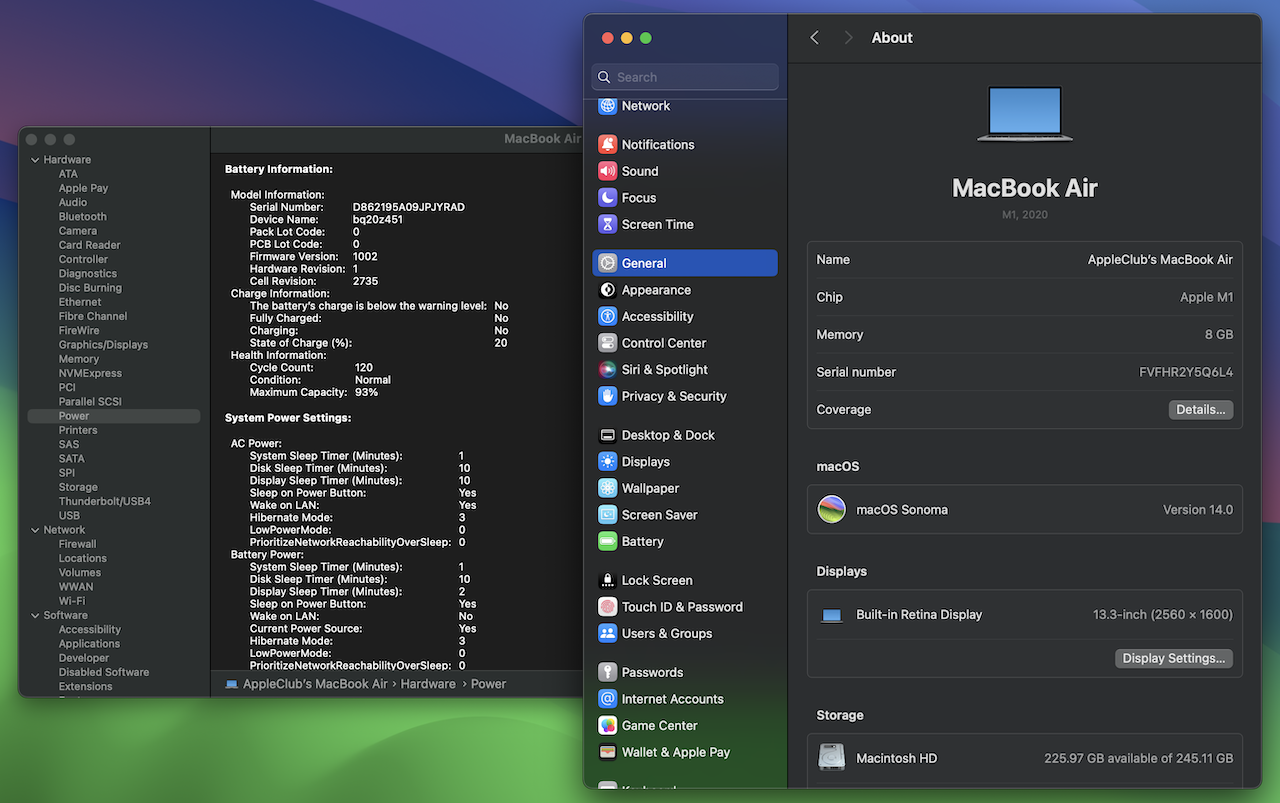This screenshot has width=1280, height=803.
Task: Click Hardware in the path bar
Action: [x=428, y=684]
